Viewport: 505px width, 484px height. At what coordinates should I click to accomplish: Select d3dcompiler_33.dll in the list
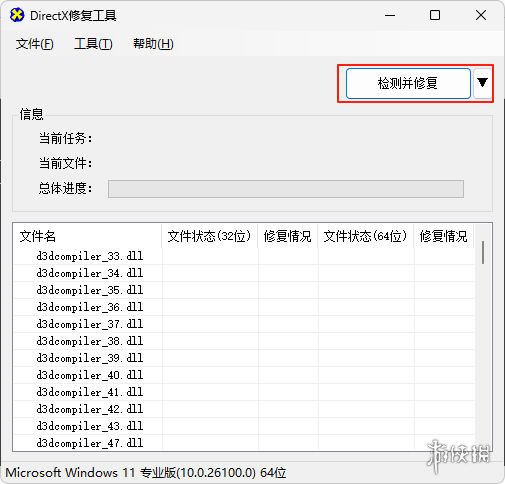click(244, 256)
